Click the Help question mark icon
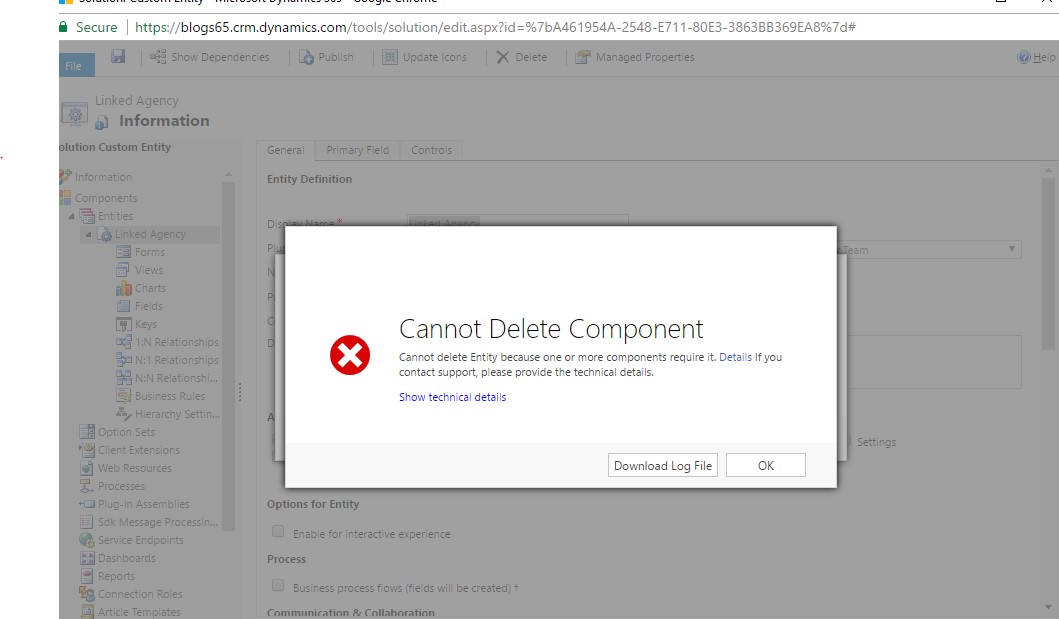This screenshot has width=1059, height=619. click(x=1023, y=57)
